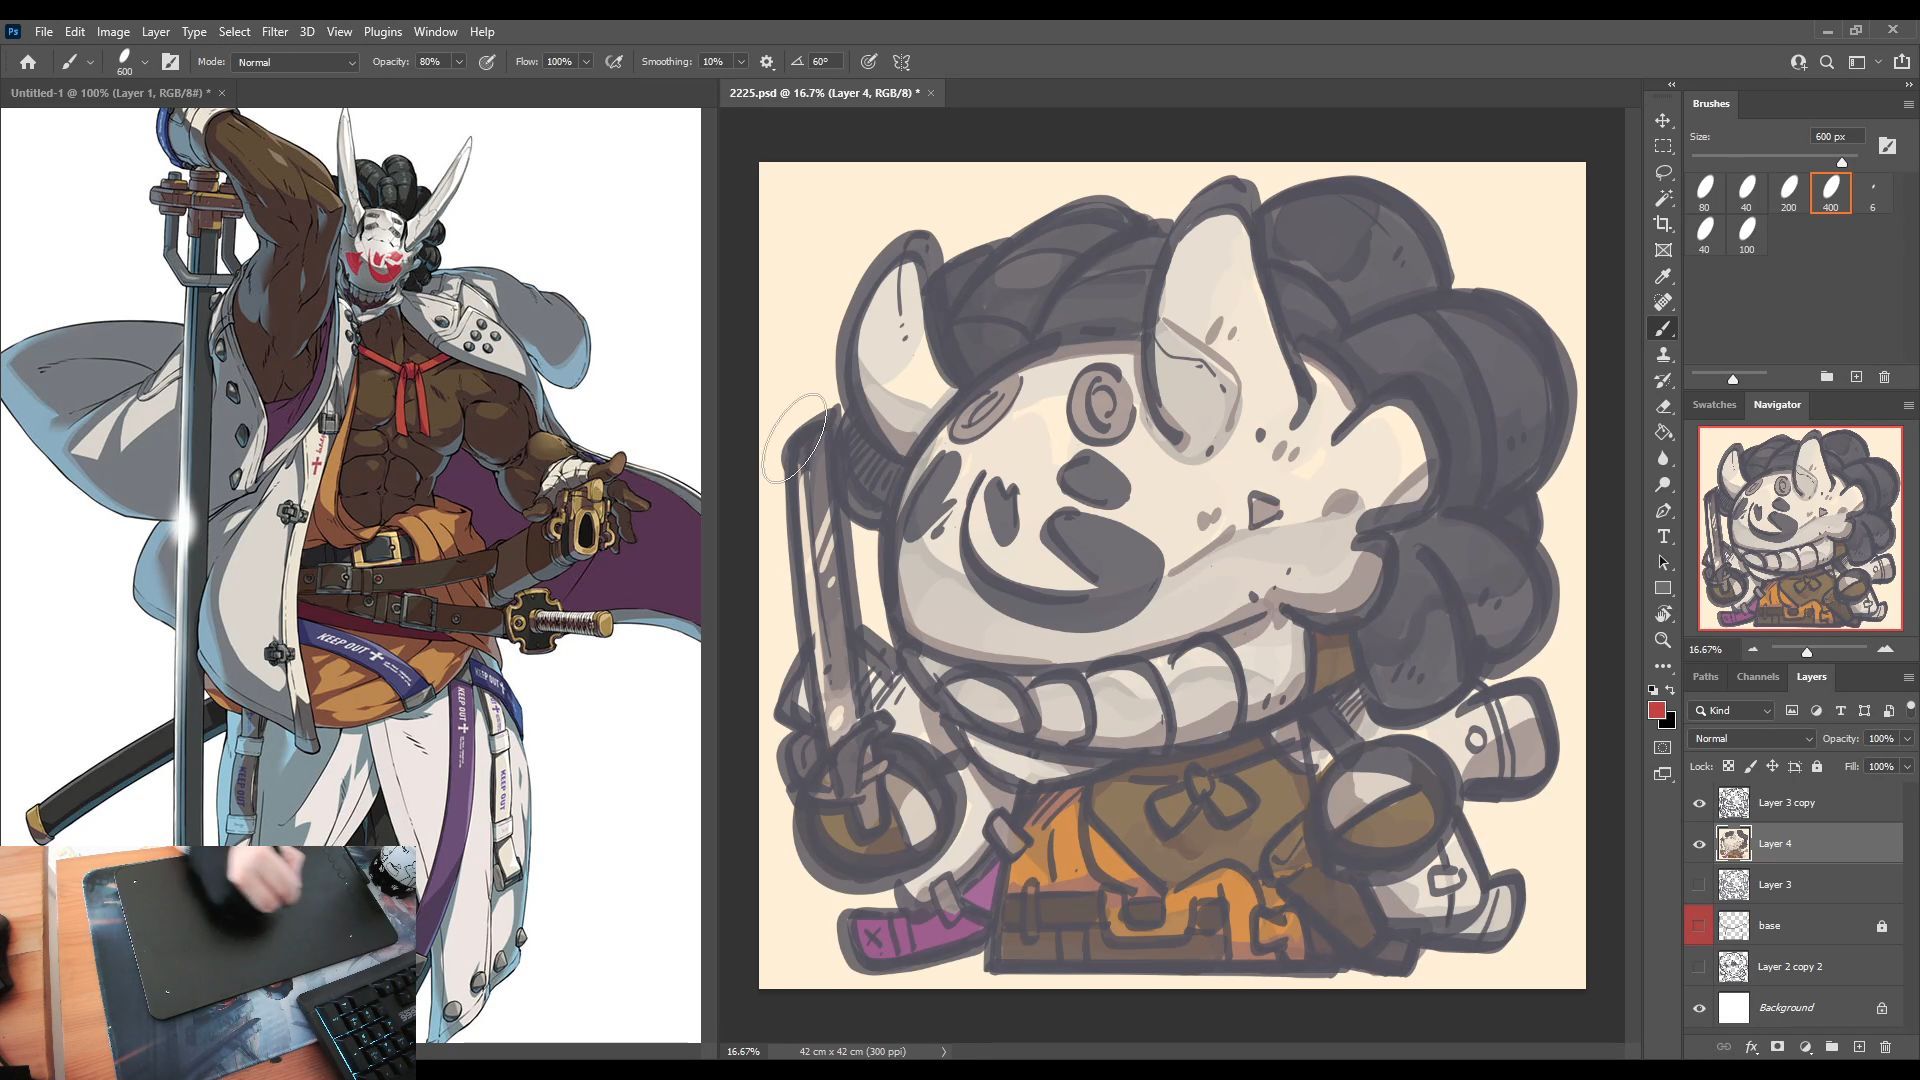
Task: Open the Layer menu
Action: (155, 32)
